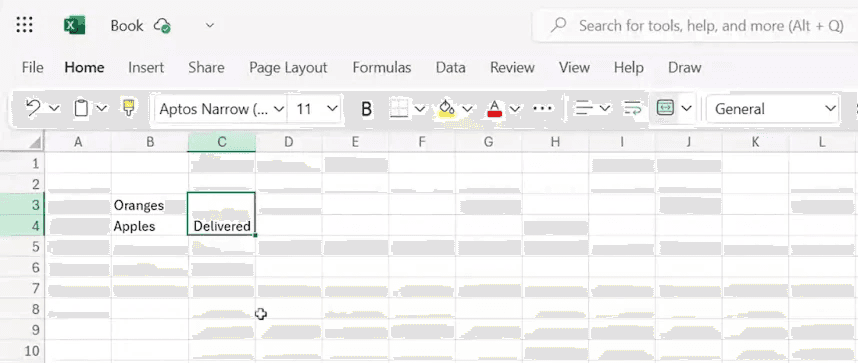Viewport: 858px width, 363px height.
Task: Expand merge options arrow
Action: coord(686,108)
